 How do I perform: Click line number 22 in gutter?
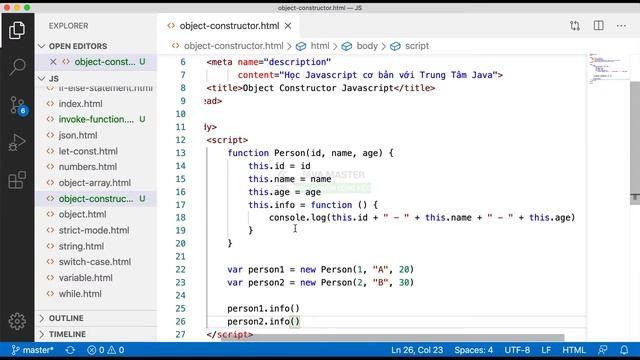pos(180,270)
